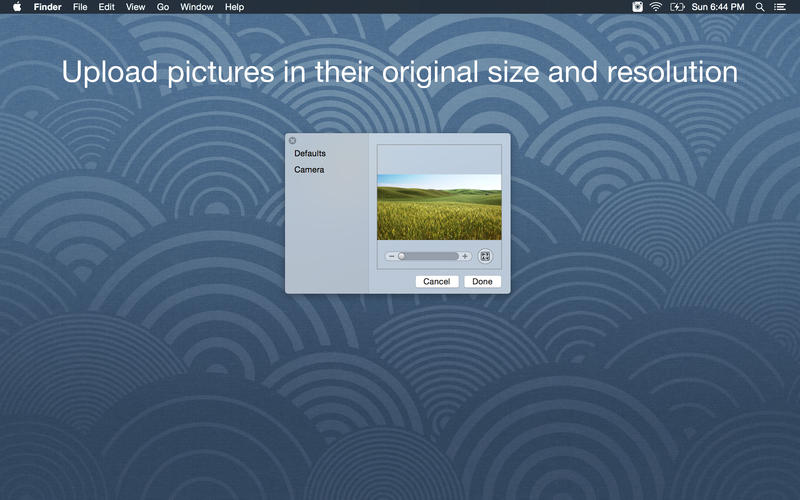Open the View menu
Viewport: 800px width, 500px height.
(135, 7)
